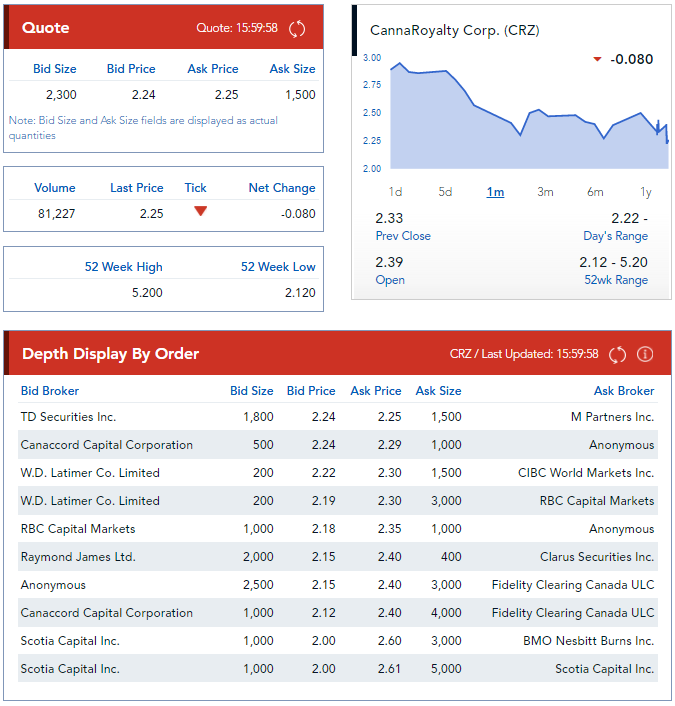Viewport: 675px width, 706px height.
Task: Select the 1m chart range
Action: pos(495,192)
